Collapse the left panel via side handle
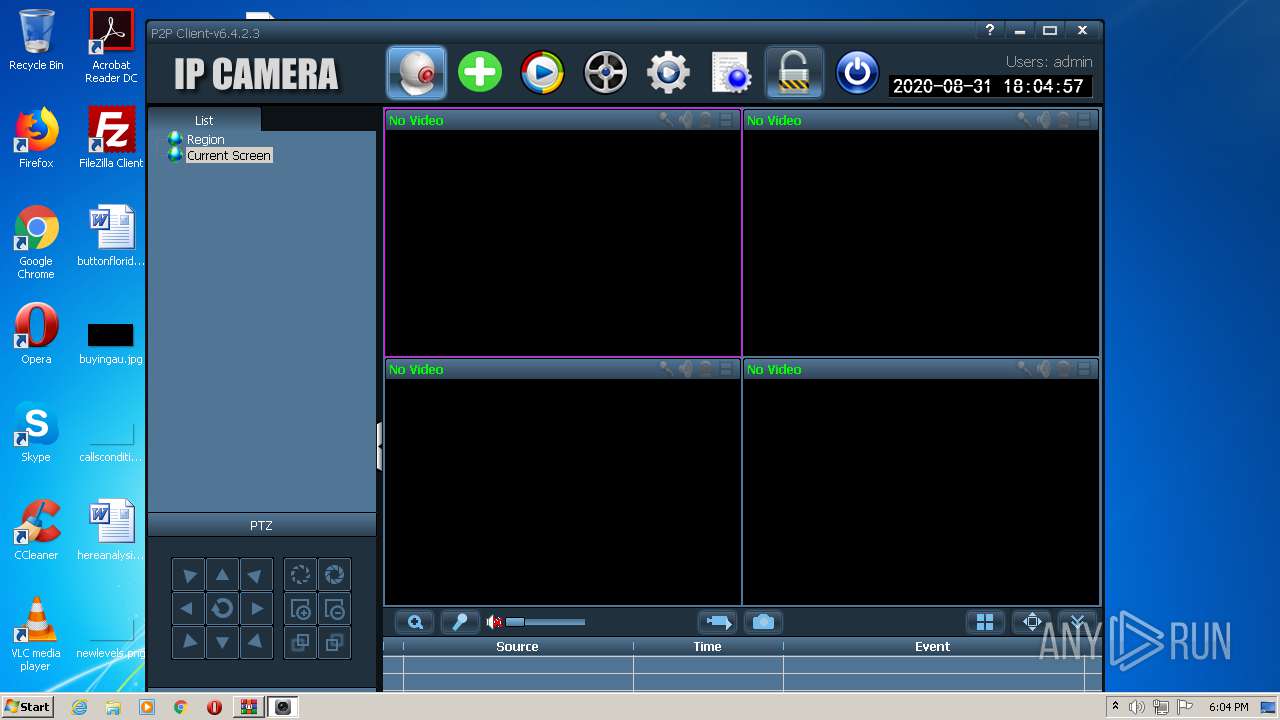The height and width of the screenshot is (720, 1280). click(380, 446)
